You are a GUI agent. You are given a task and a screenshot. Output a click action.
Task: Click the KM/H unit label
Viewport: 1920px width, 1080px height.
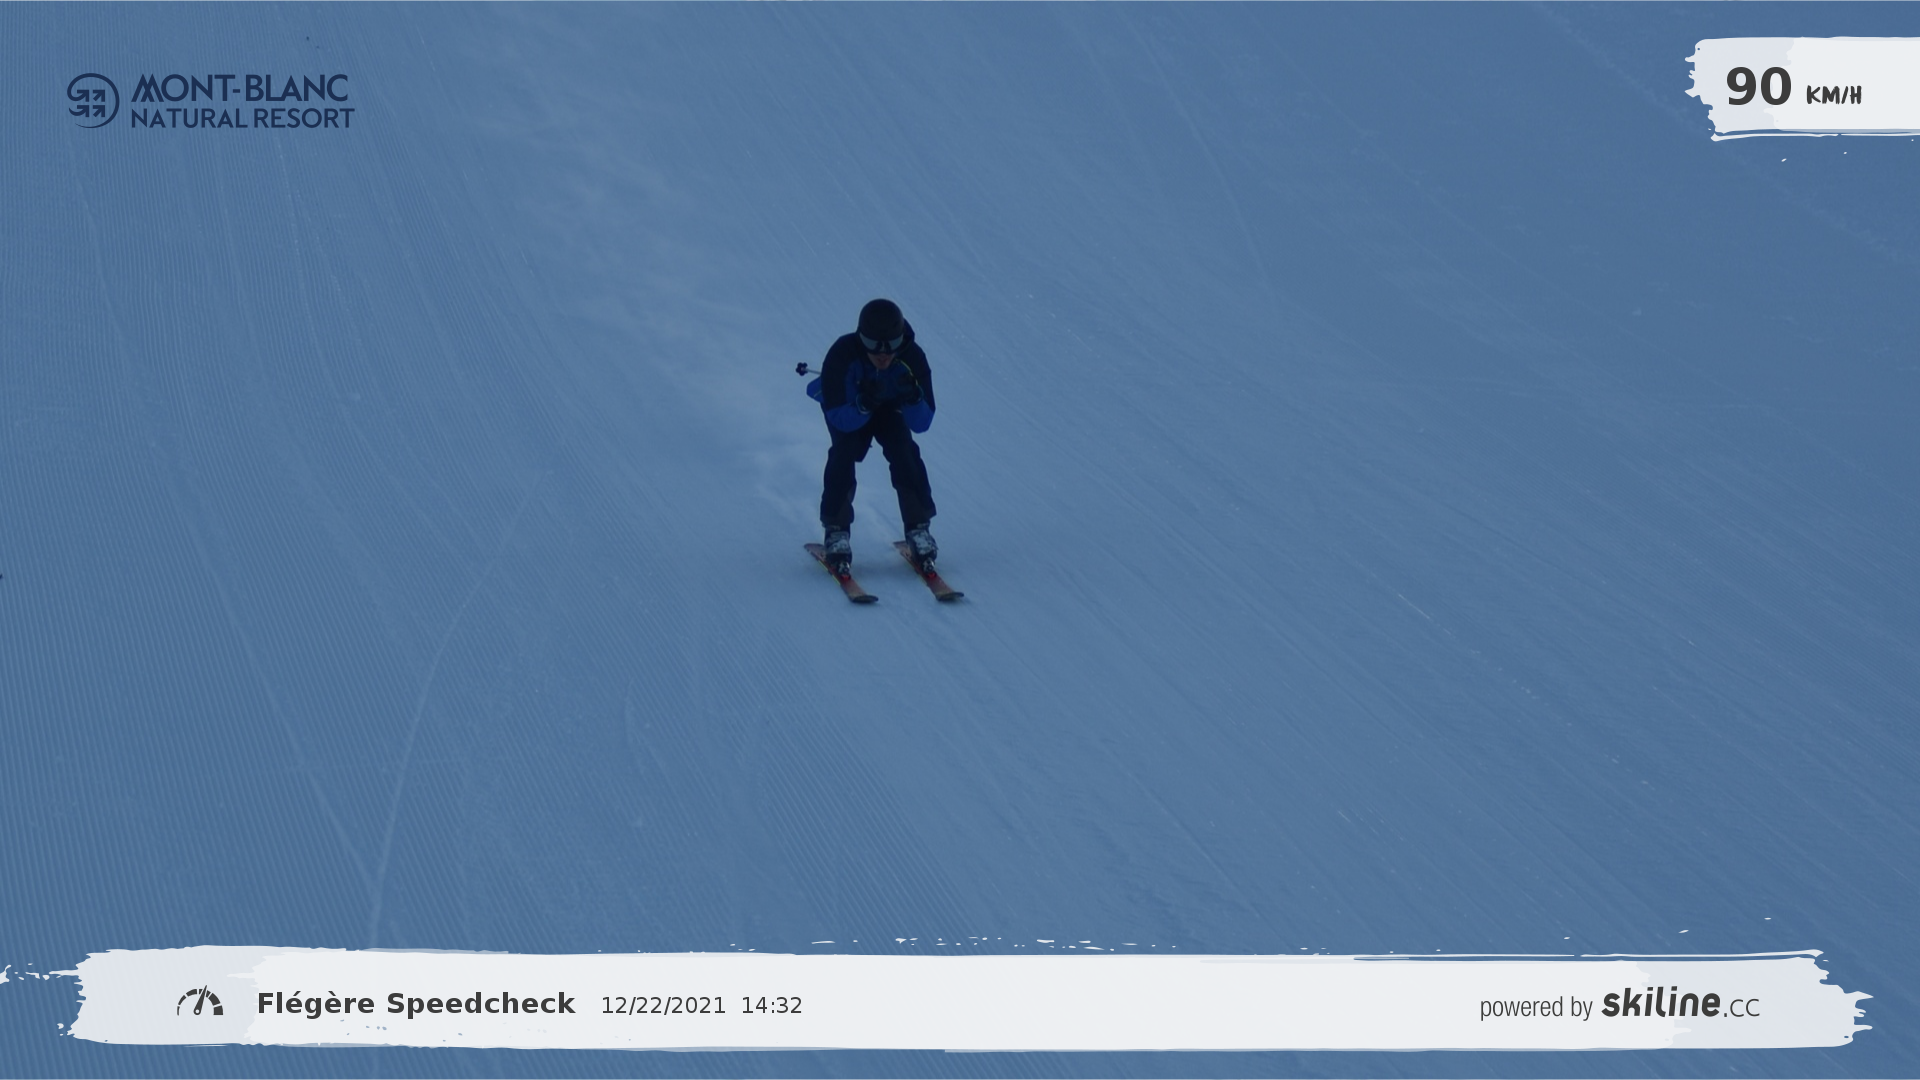click(1833, 95)
